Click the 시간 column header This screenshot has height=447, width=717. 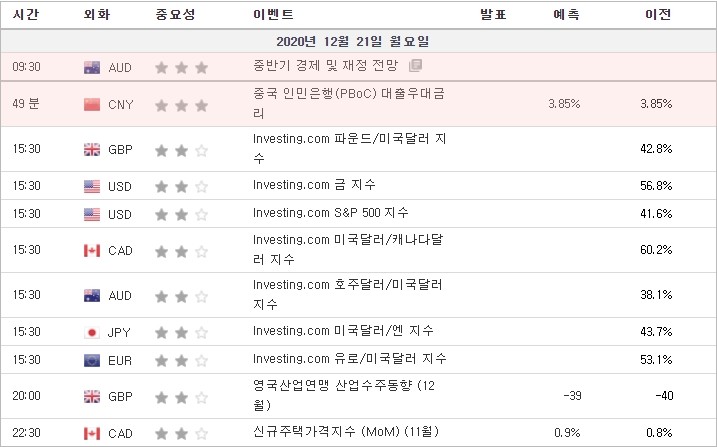coord(26,15)
